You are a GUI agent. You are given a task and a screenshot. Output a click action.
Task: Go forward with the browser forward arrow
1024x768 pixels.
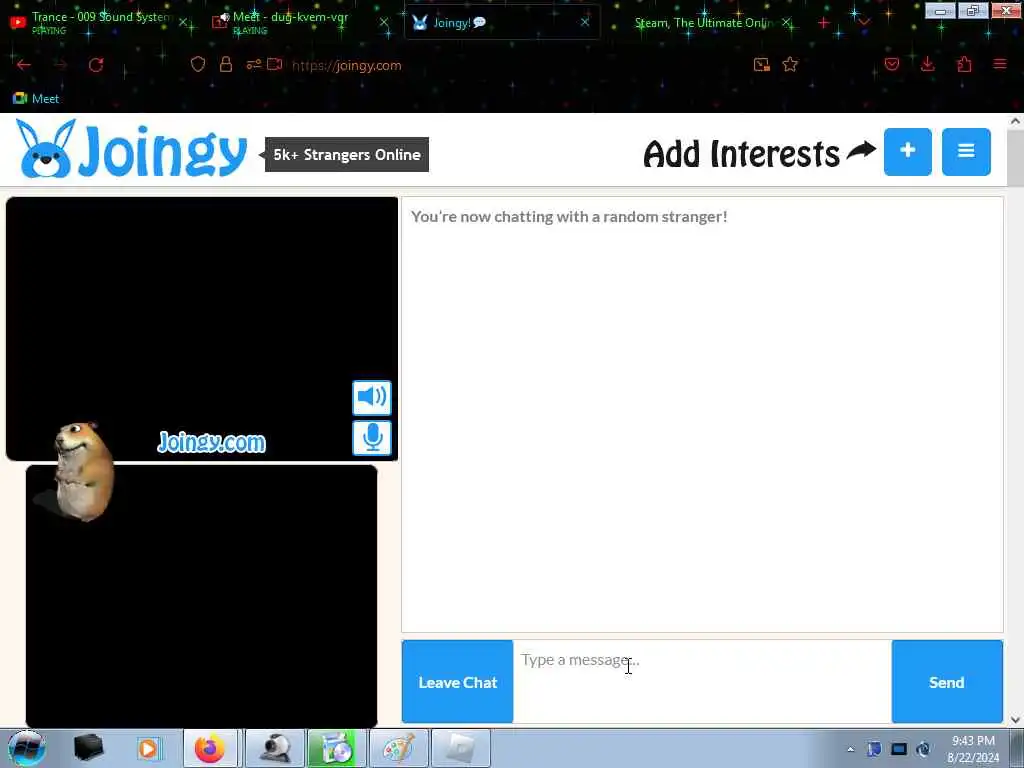[x=60, y=65]
